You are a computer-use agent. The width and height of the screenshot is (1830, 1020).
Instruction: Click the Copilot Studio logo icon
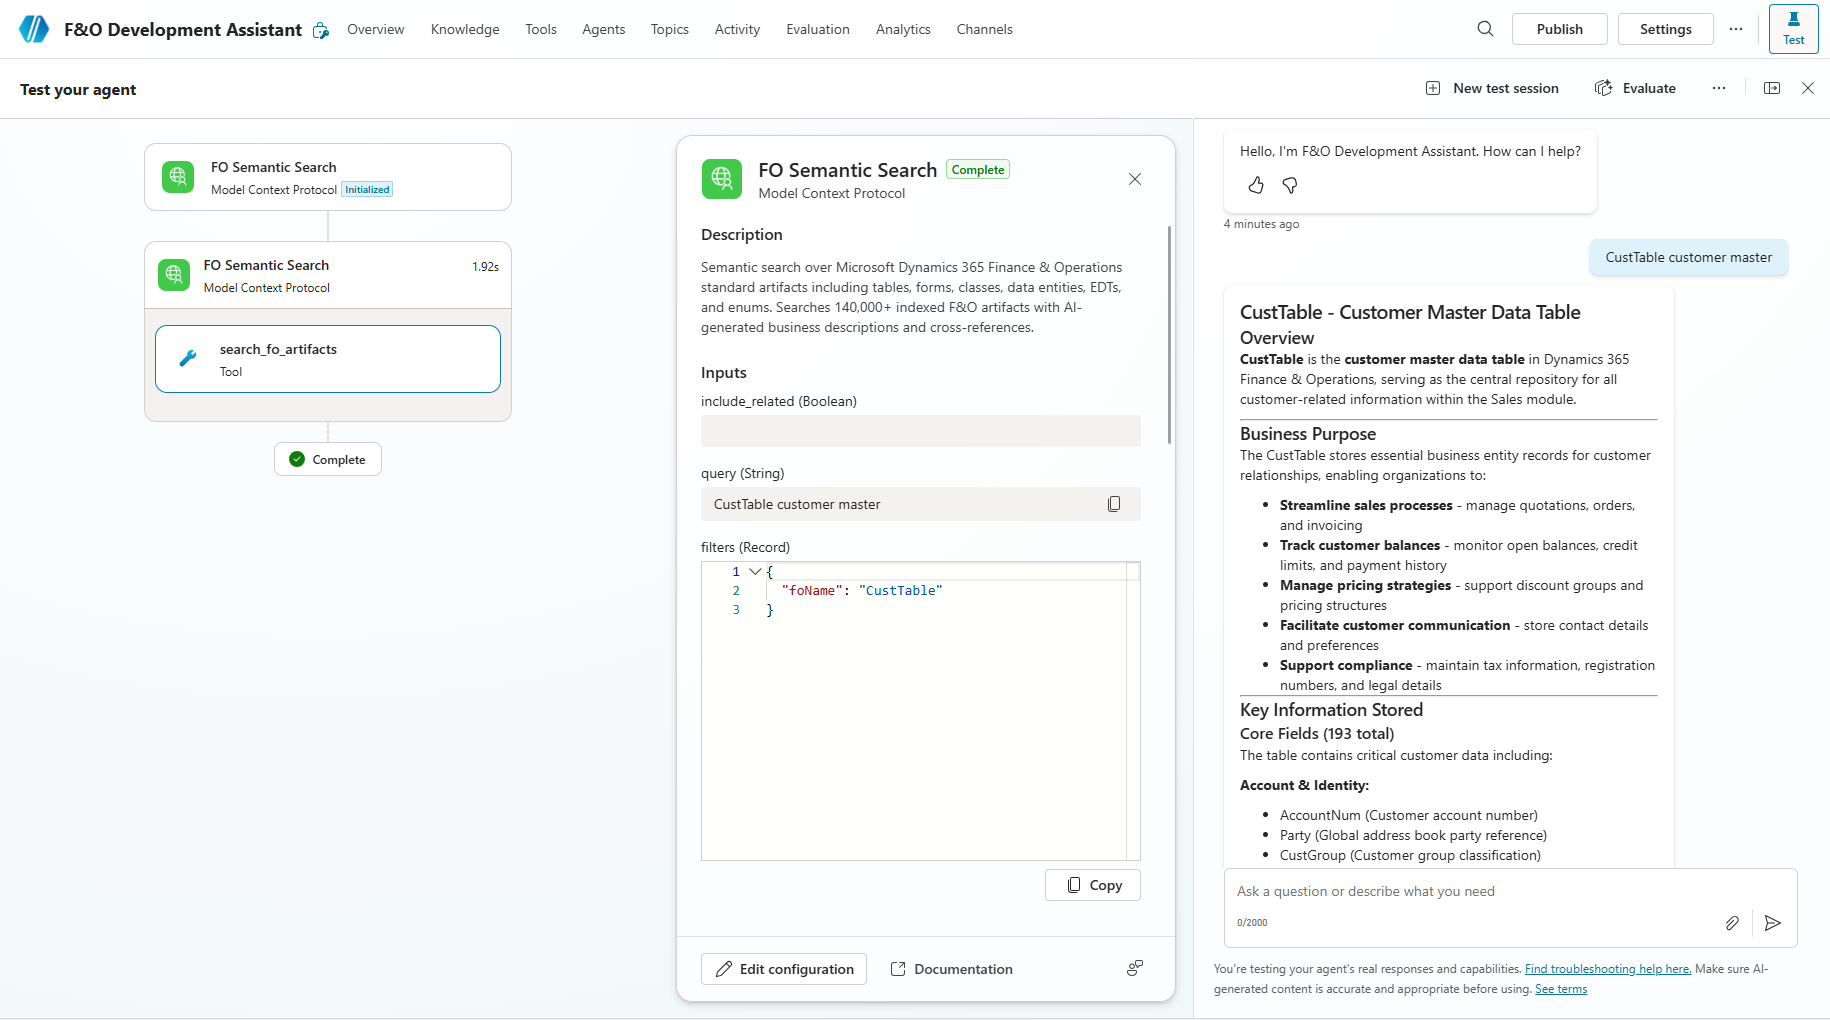pyautogui.click(x=34, y=29)
